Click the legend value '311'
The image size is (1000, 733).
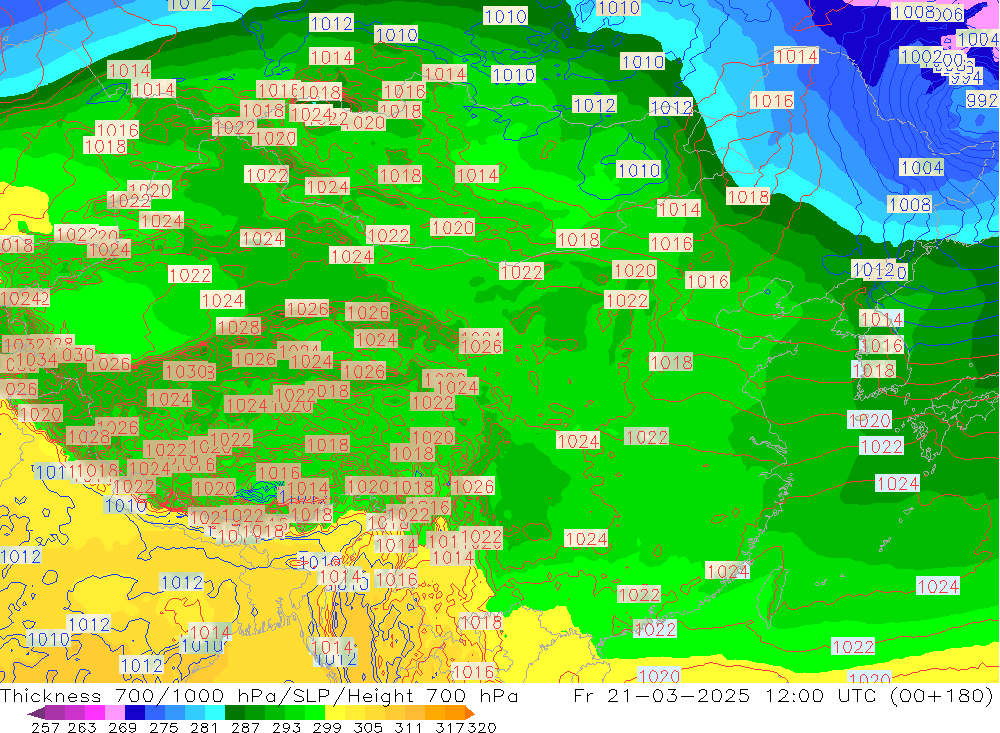click(408, 727)
